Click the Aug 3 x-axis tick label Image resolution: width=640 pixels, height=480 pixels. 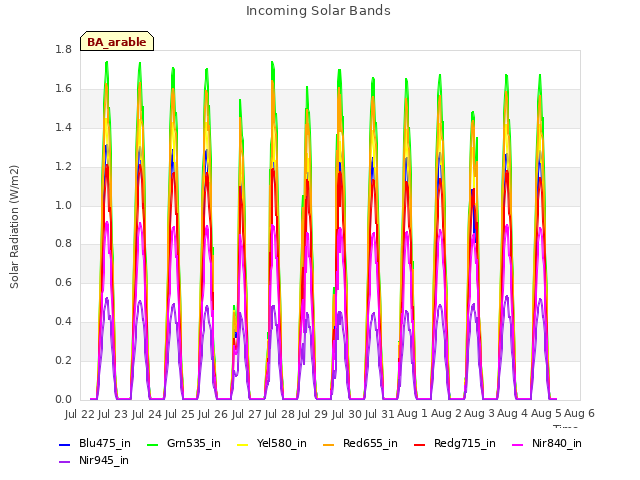pos(479,414)
